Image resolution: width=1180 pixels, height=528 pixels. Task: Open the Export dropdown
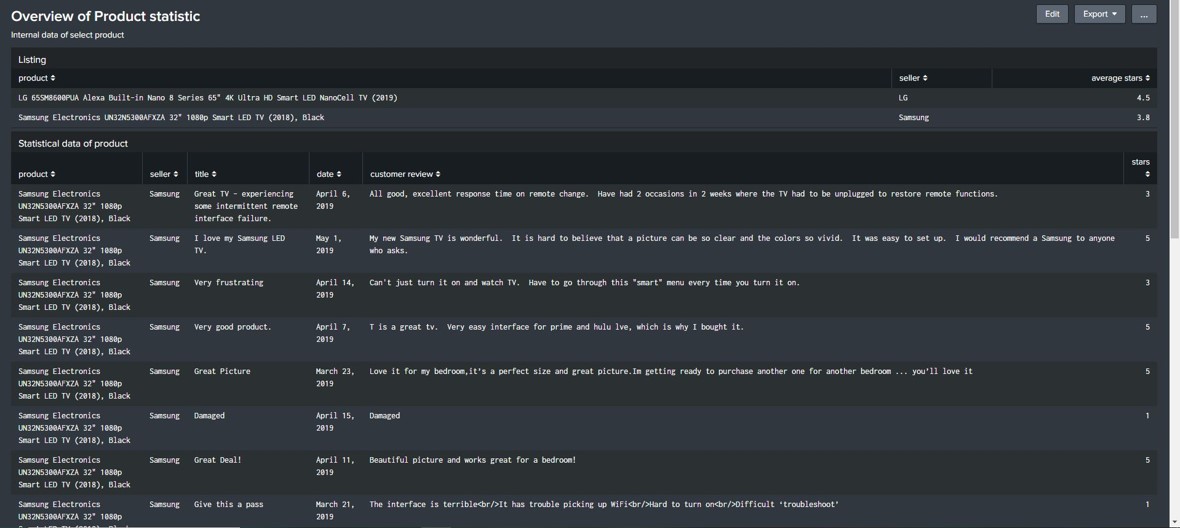coord(1099,14)
